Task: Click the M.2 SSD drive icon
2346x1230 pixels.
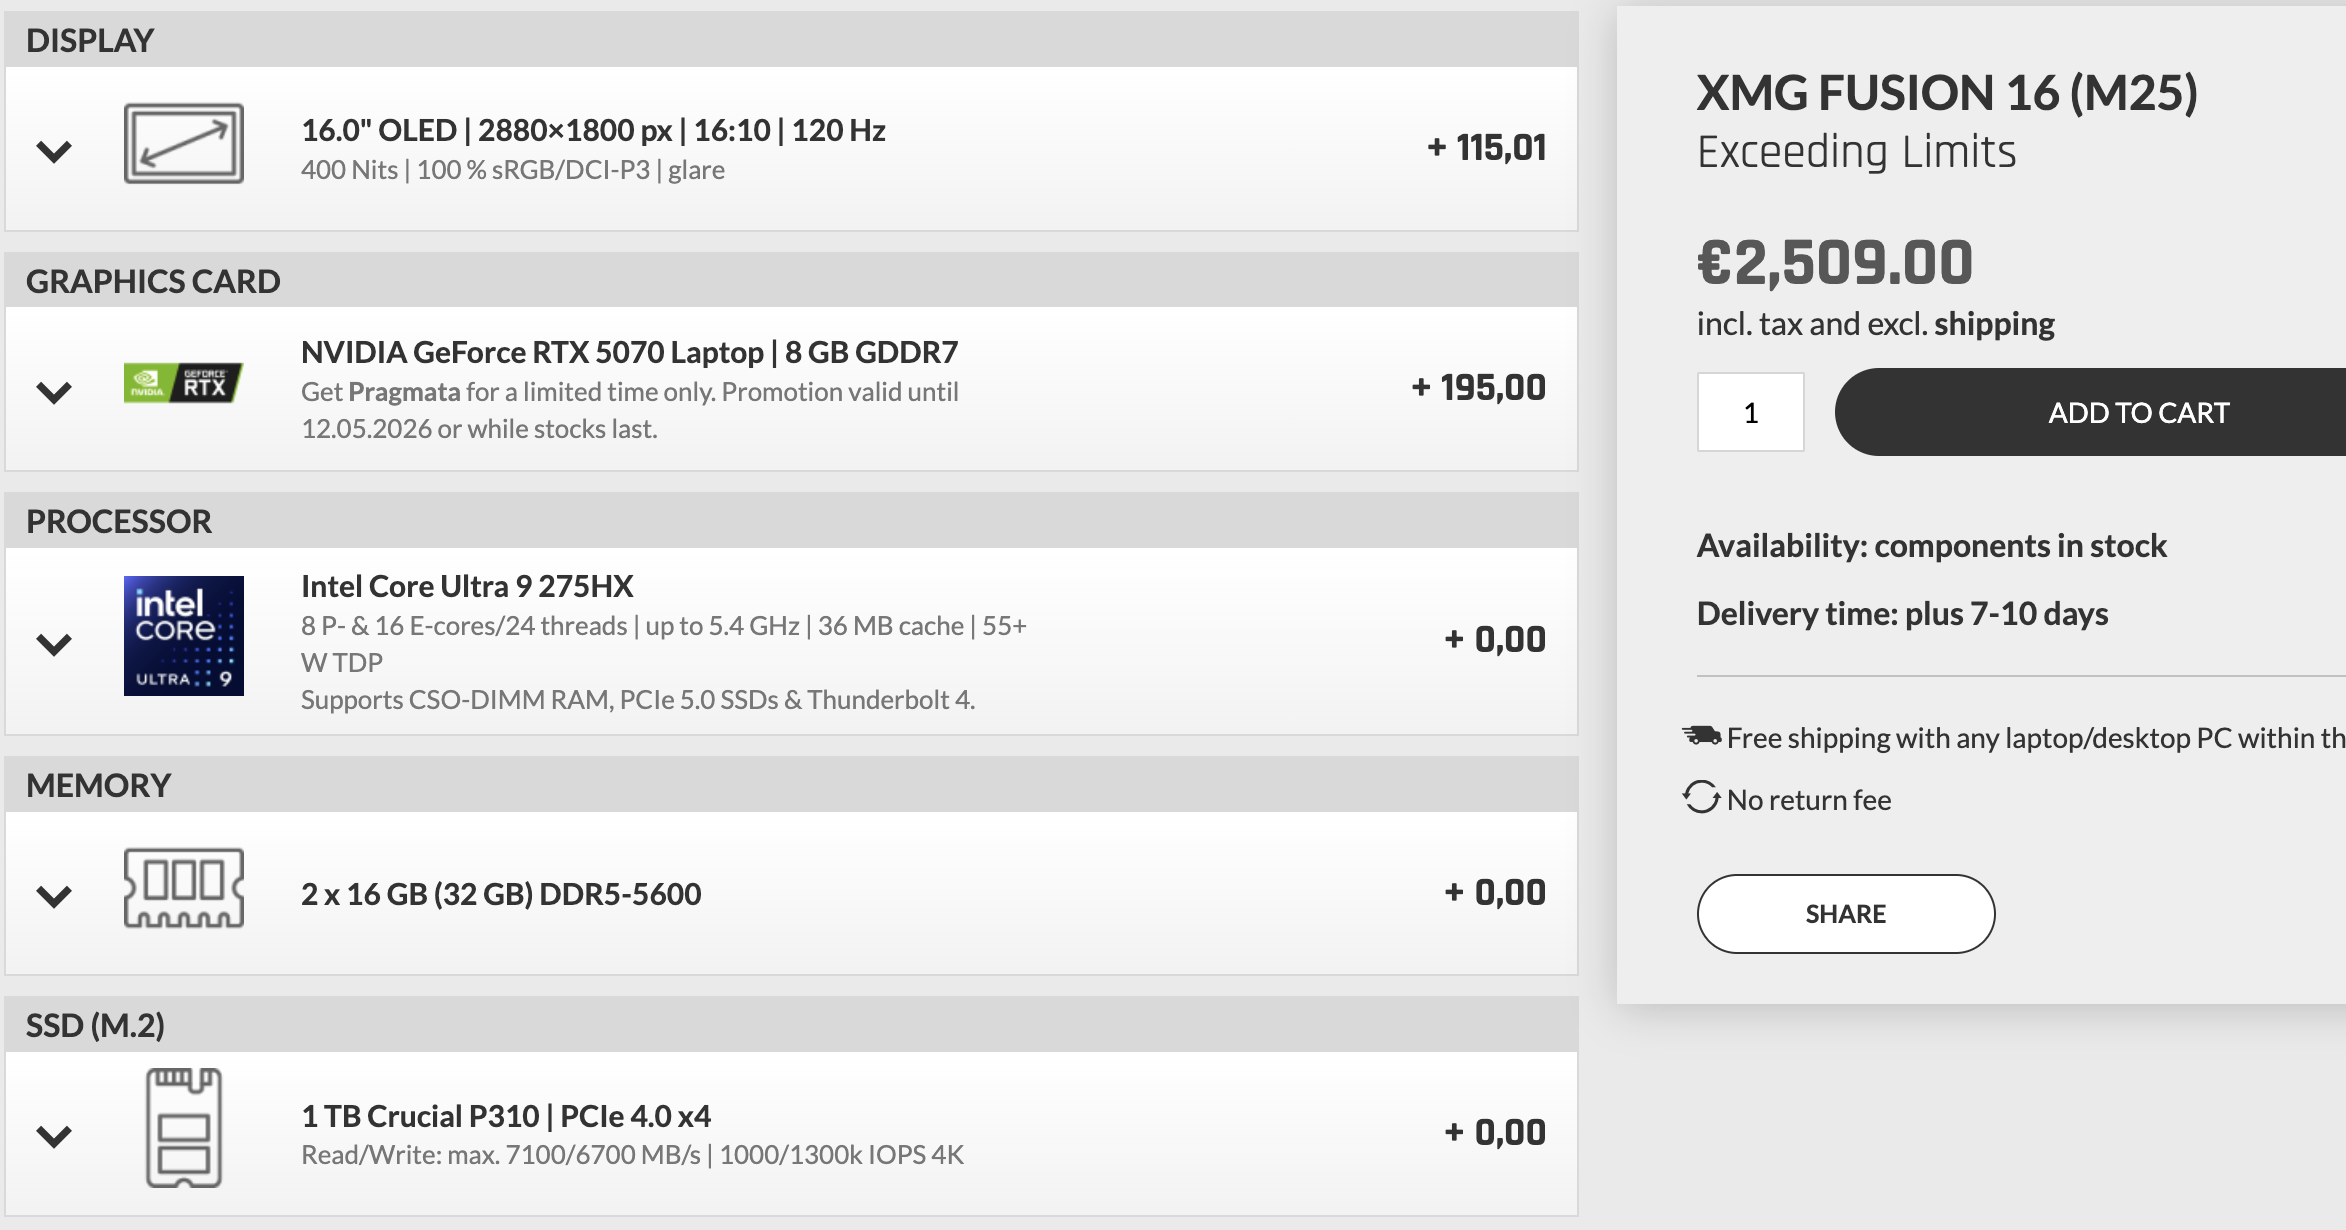Action: tap(184, 1128)
